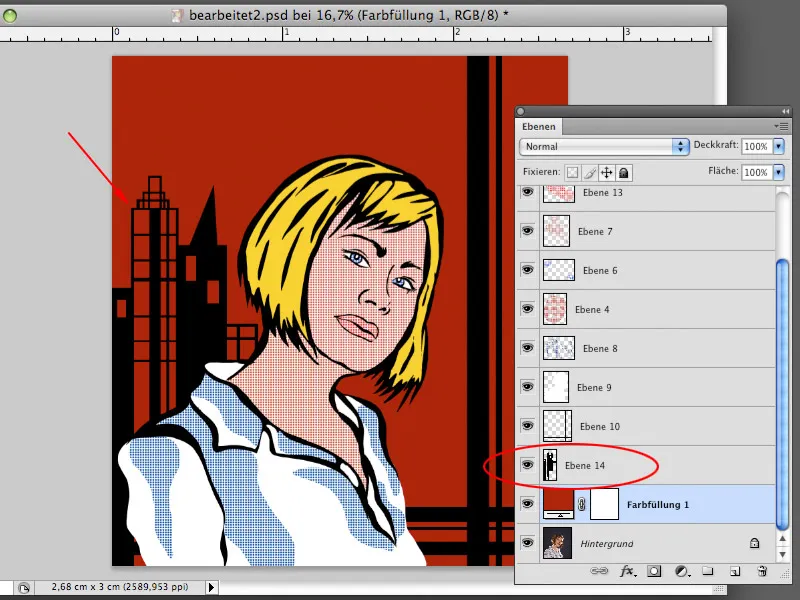Select the Ebene 9 layer thumbnail
Image resolution: width=800 pixels, height=600 pixels.
click(x=556, y=387)
